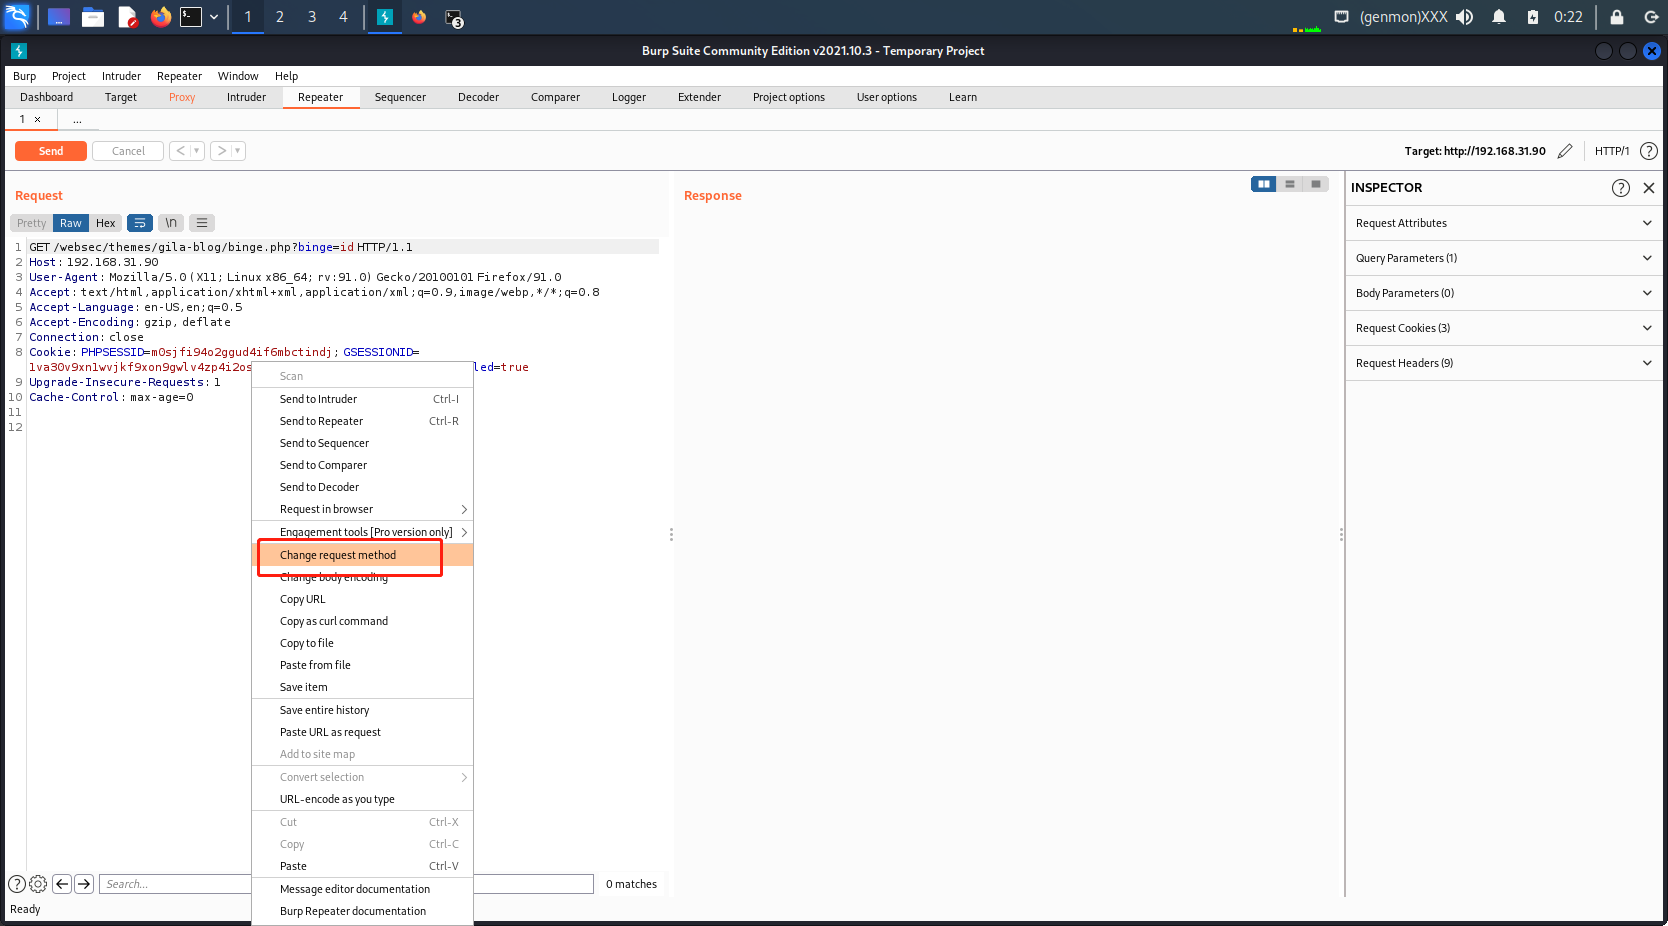The width and height of the screenshot is (1668, 926).
Task: Click the Cancel button
Action: 128,151
